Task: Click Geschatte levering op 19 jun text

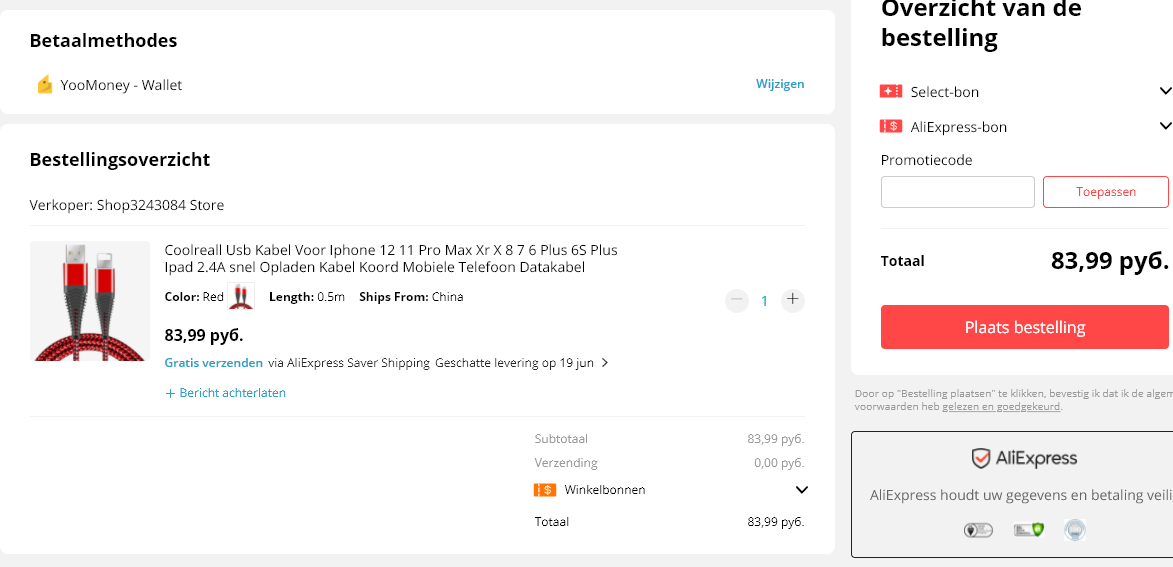Action: [514, 363]
